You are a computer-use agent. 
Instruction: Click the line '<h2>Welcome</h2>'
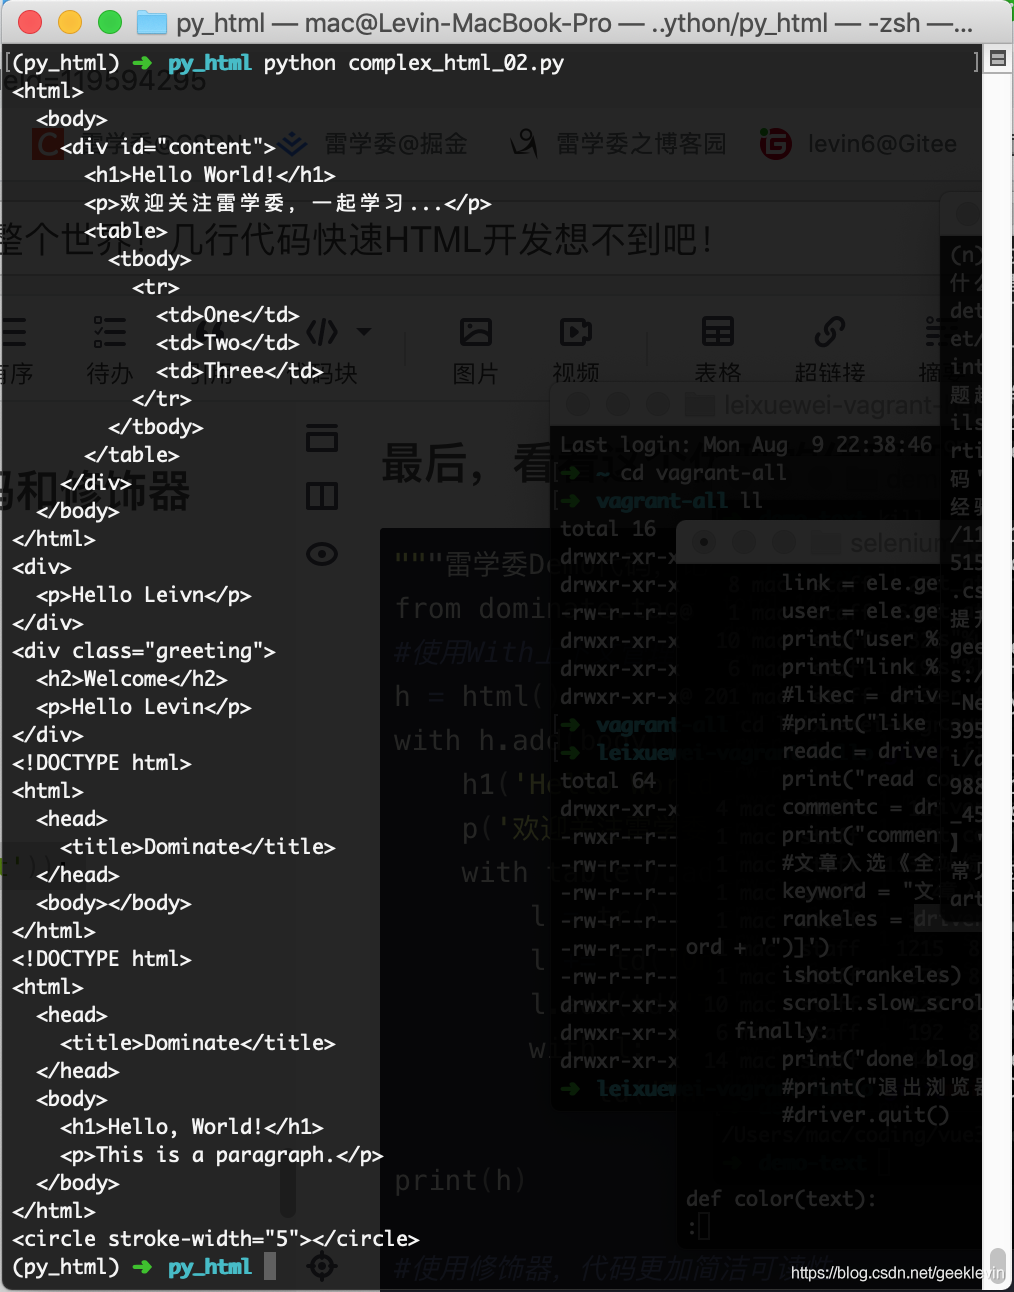tap(132, 679)
